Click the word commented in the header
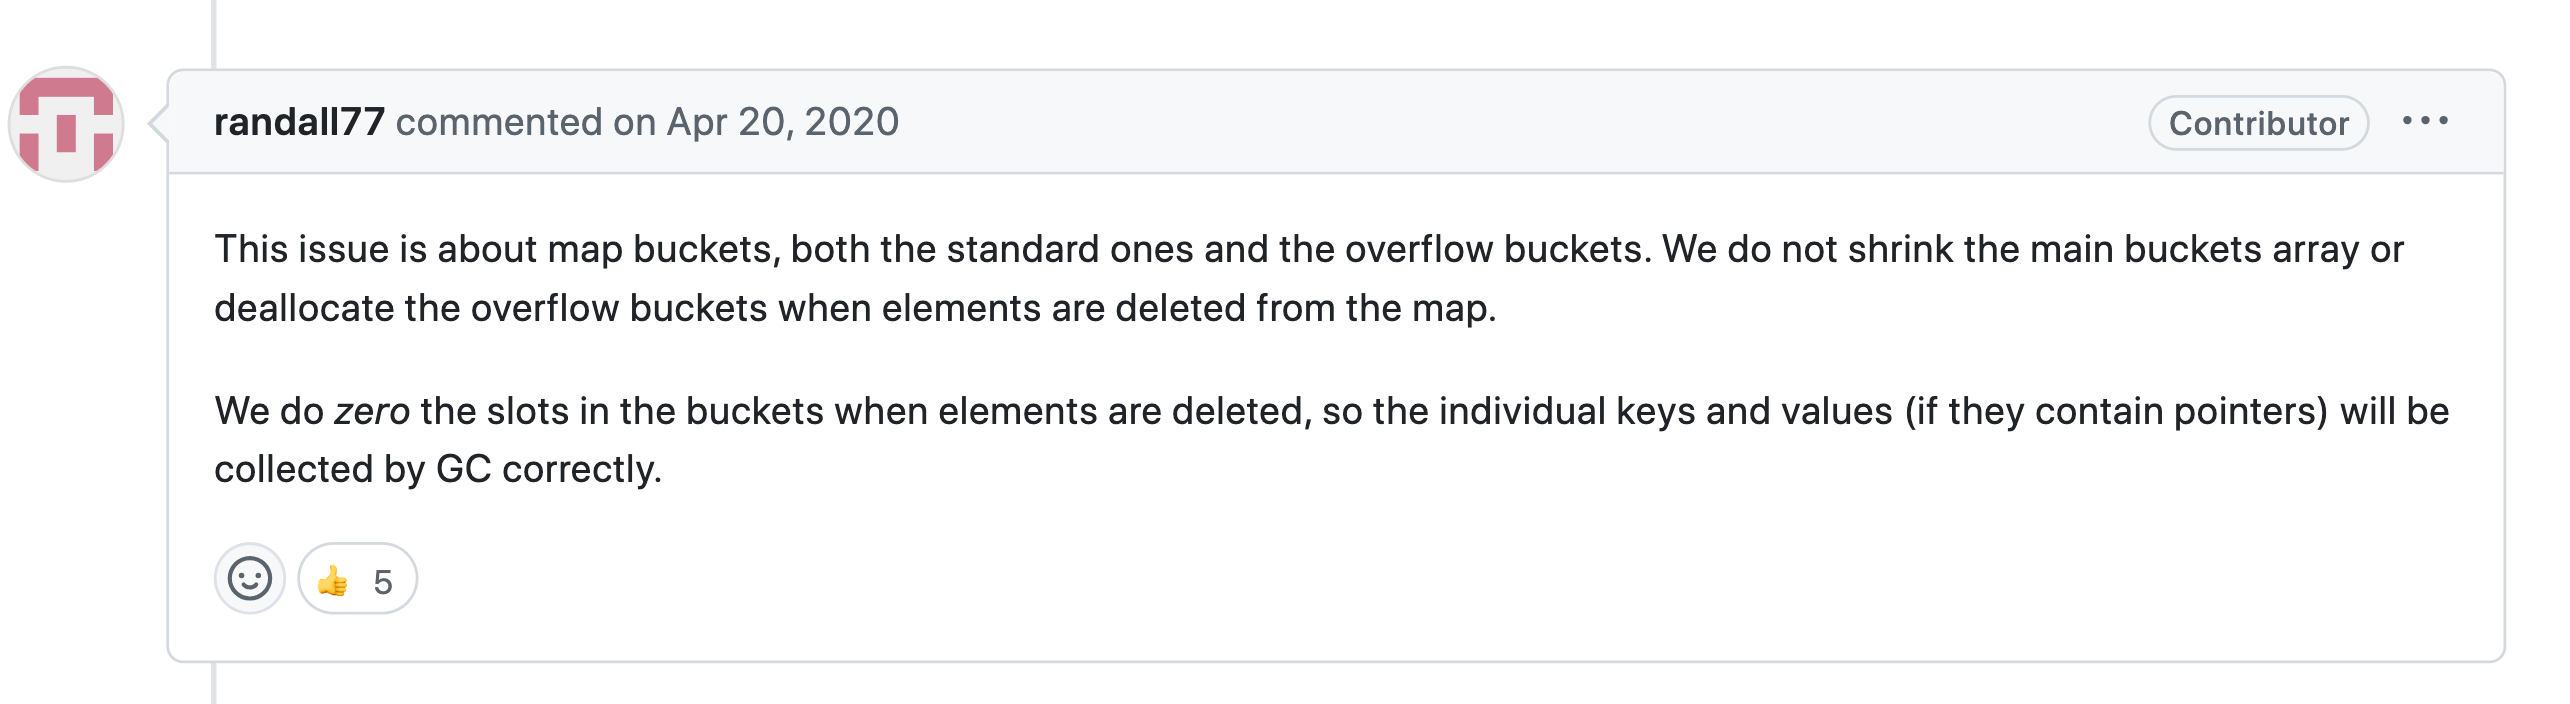 pyautogui.click(x=499, y=122)
